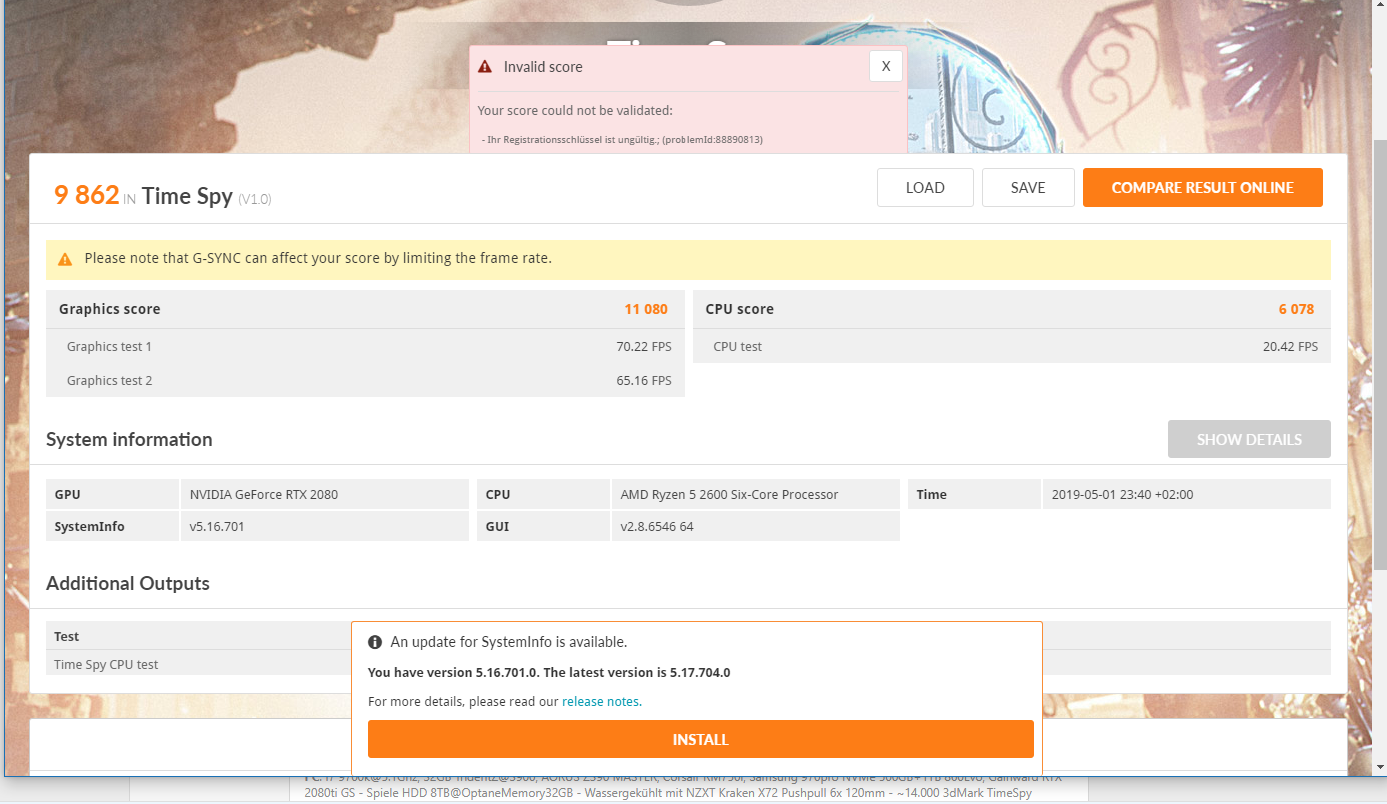
Task: Click the Graphics test 2 row label
Action: pyautogui.click(x=109, y=381)
